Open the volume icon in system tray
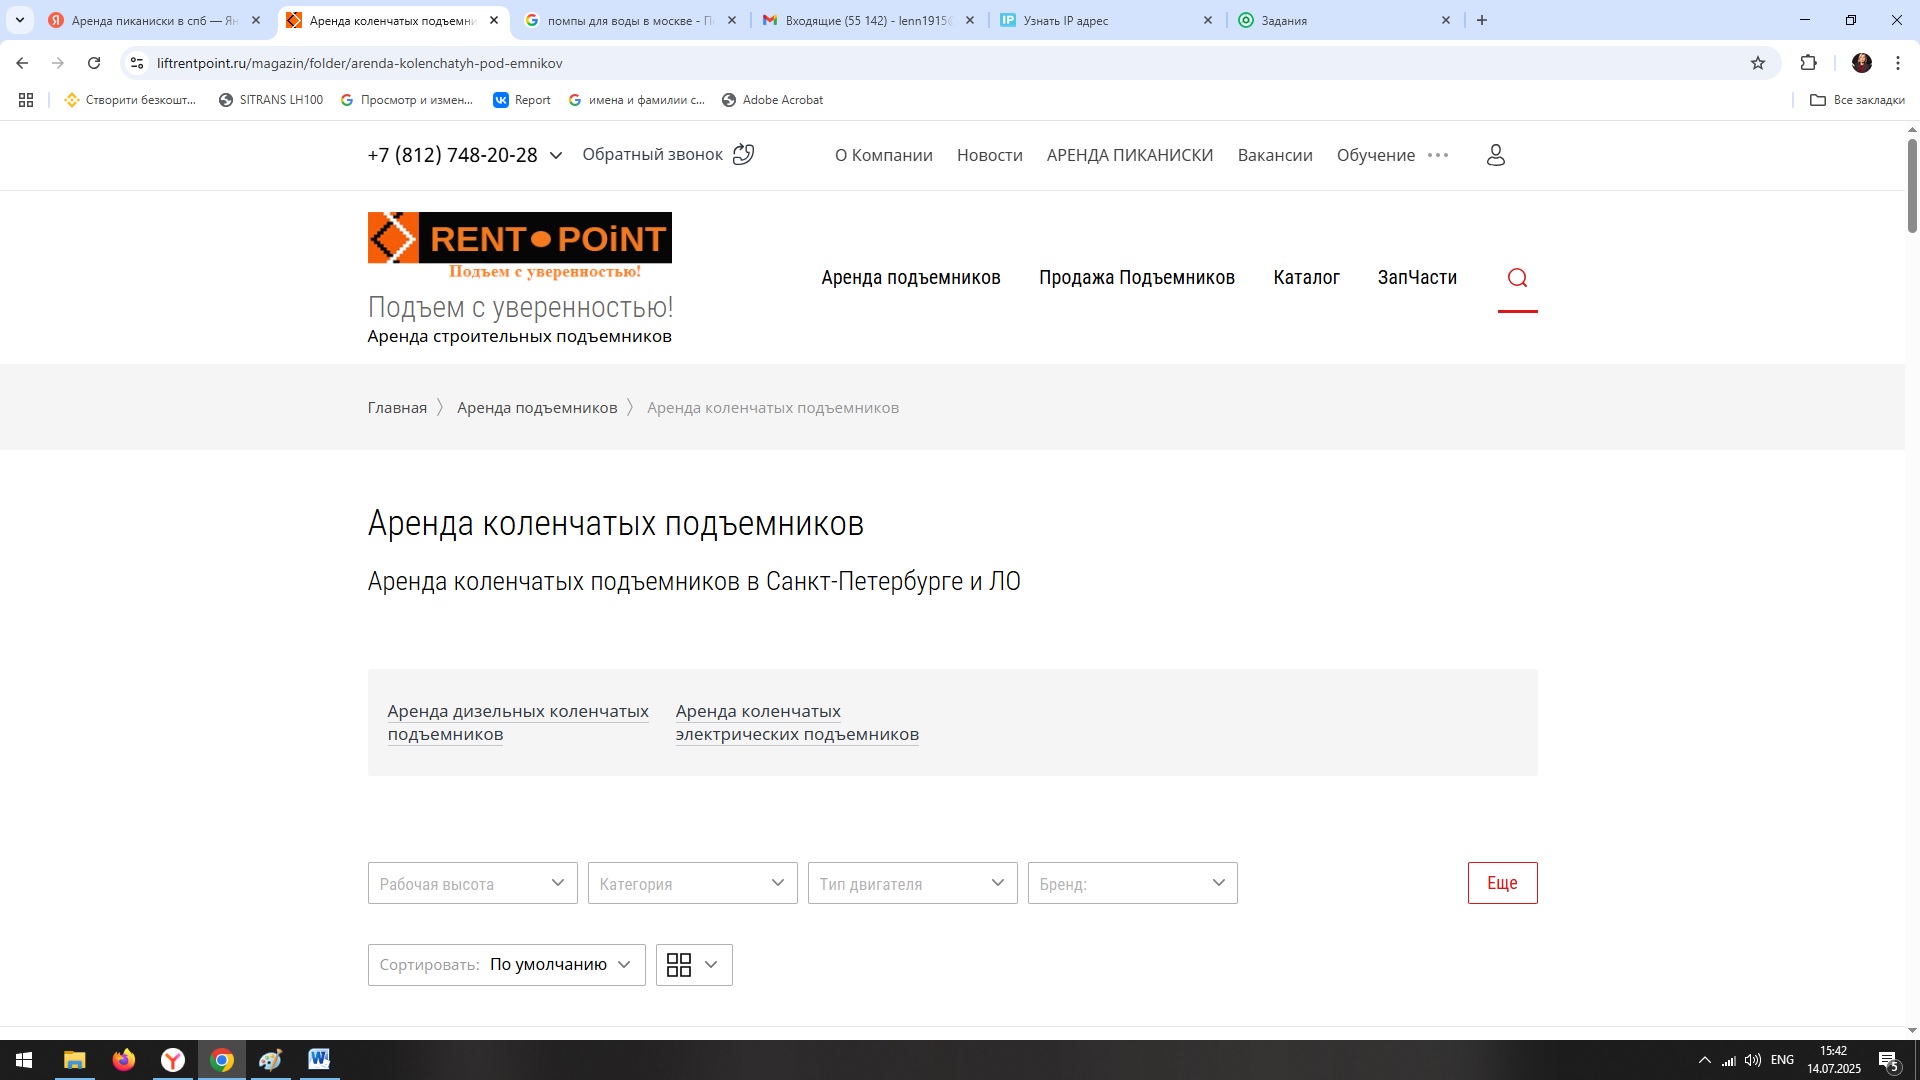The image size is (1920, 1080). (1753, 1060)
